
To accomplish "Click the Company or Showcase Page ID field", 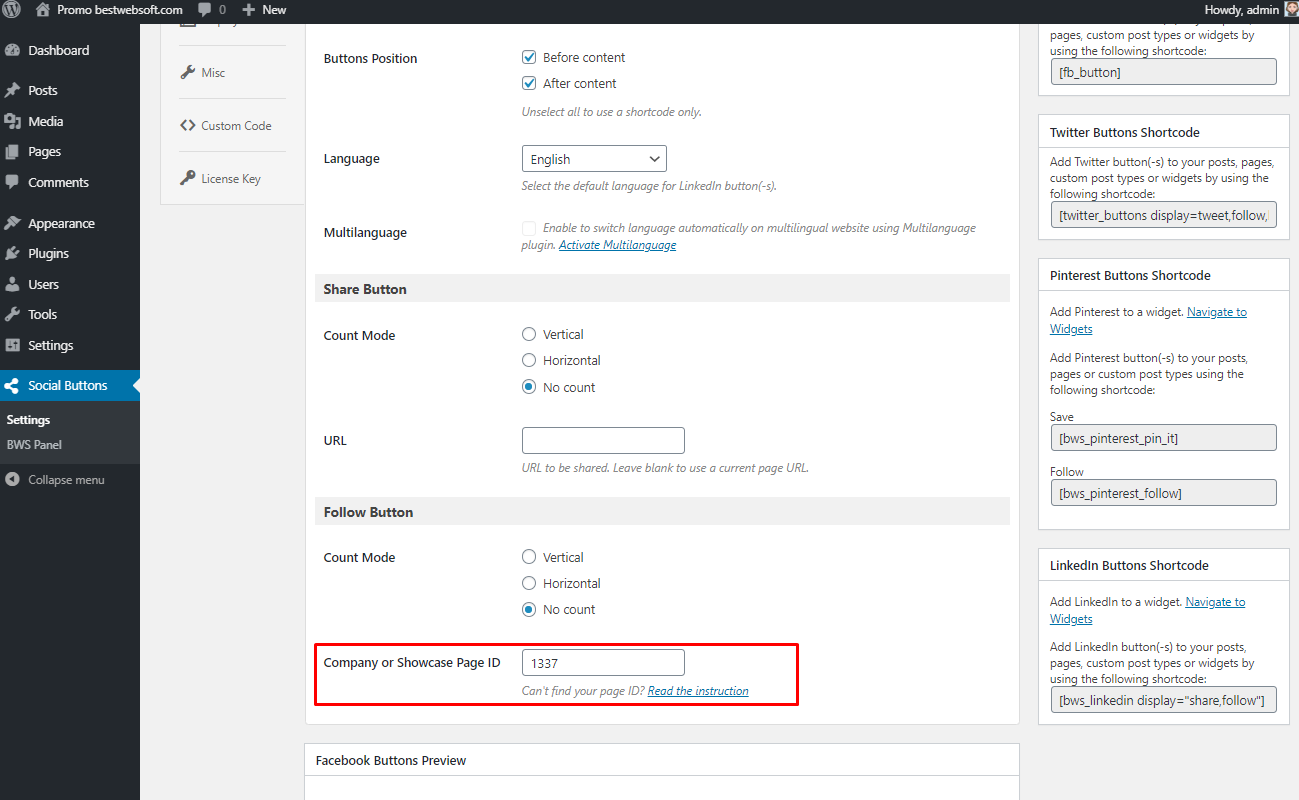I will pyautogui.click(x=603, y=662).
